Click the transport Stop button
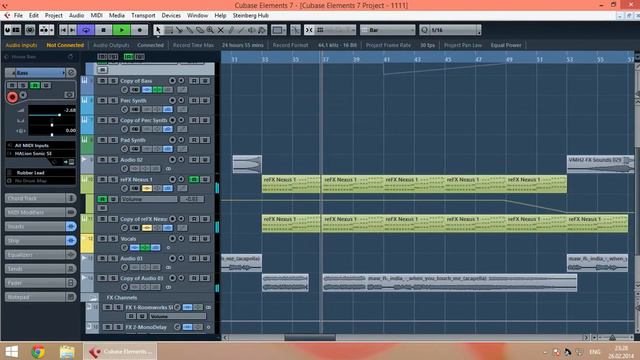 pyautogui.click(x=104, y=30)
